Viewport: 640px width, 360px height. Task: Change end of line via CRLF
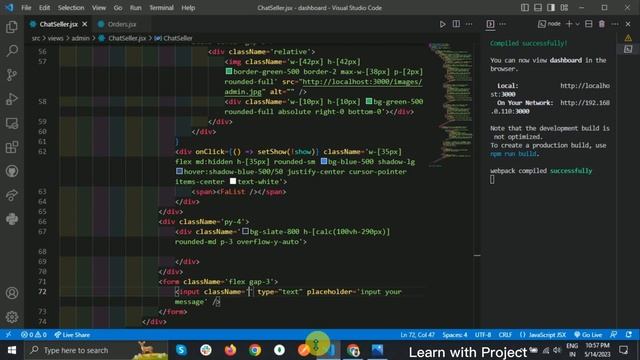505,335
